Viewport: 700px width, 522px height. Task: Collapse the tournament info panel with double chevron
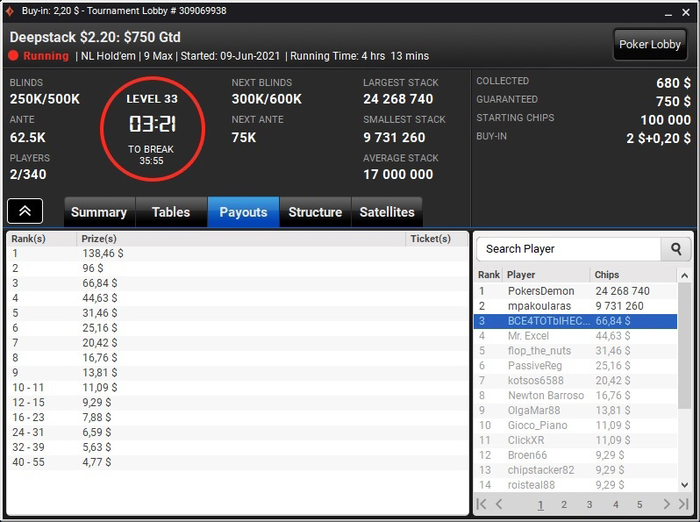coord(25,211)
